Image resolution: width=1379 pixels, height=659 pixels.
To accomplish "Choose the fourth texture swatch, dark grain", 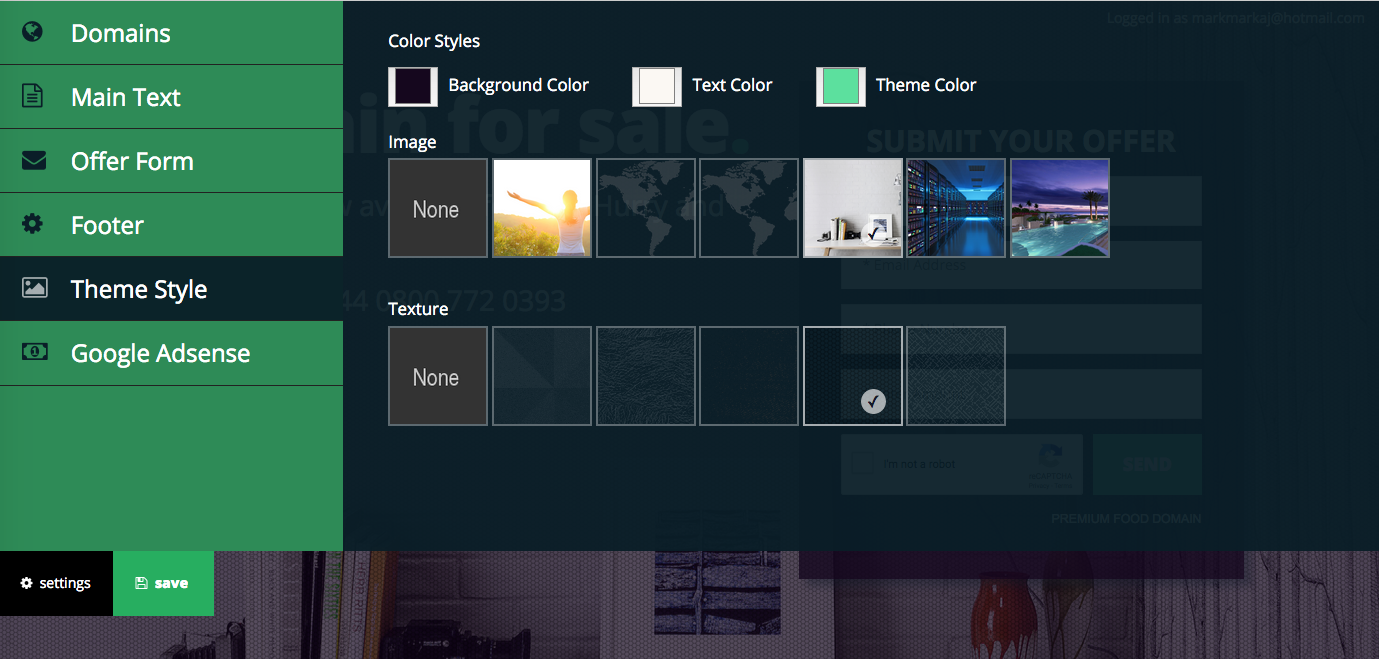I will click(749, 376).
